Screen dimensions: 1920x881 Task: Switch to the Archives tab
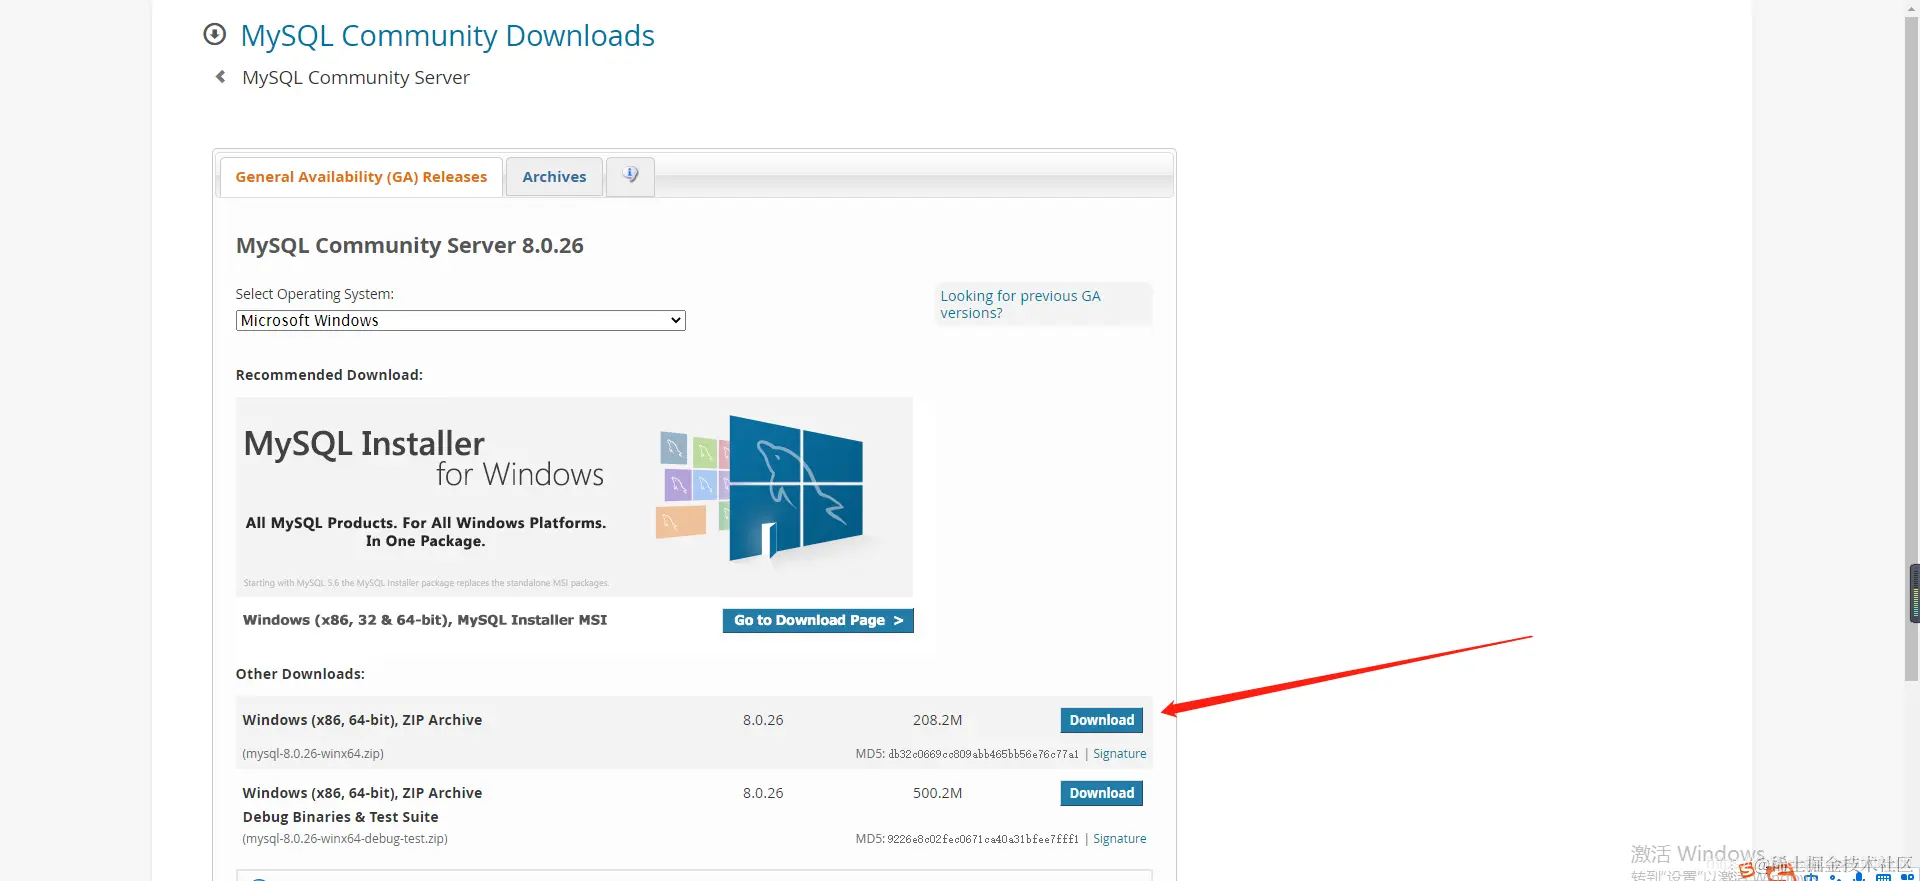click(x=554, y=177)
